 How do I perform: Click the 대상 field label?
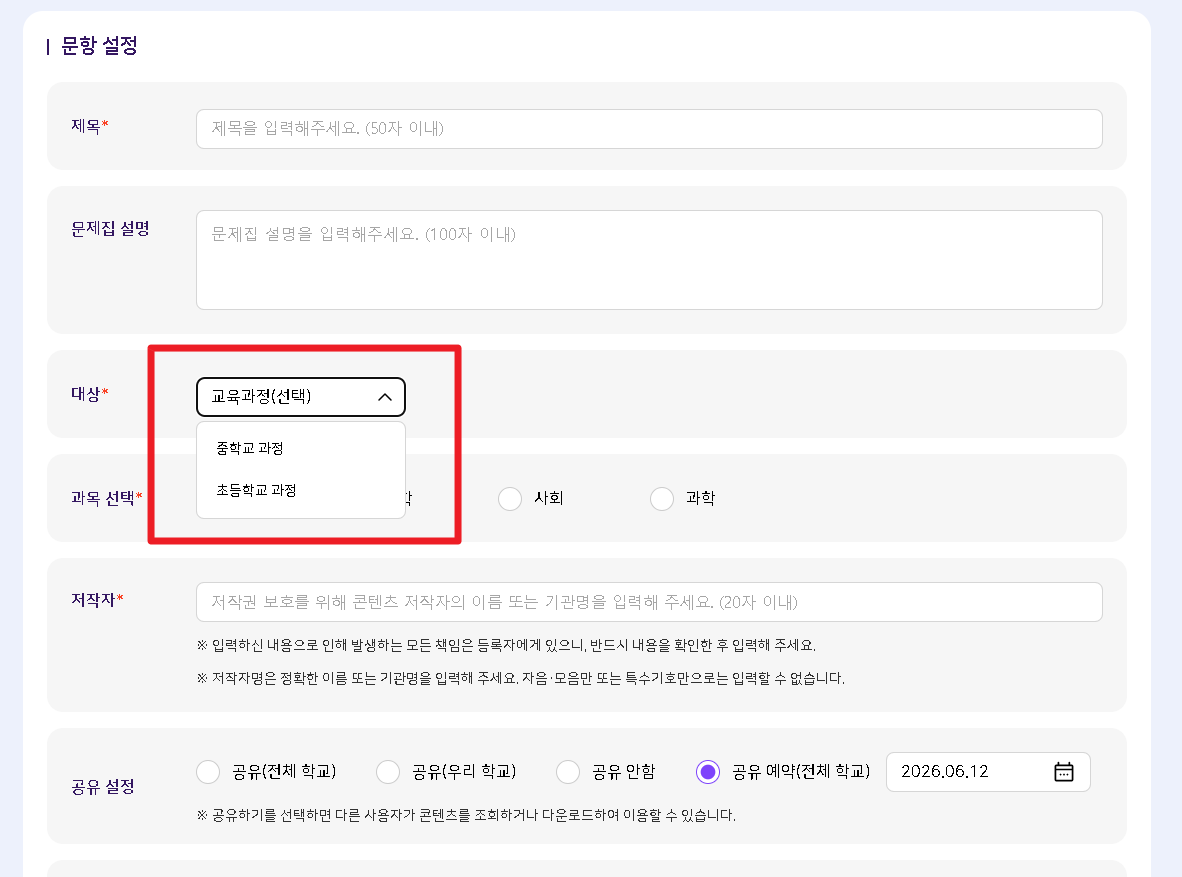90,394
